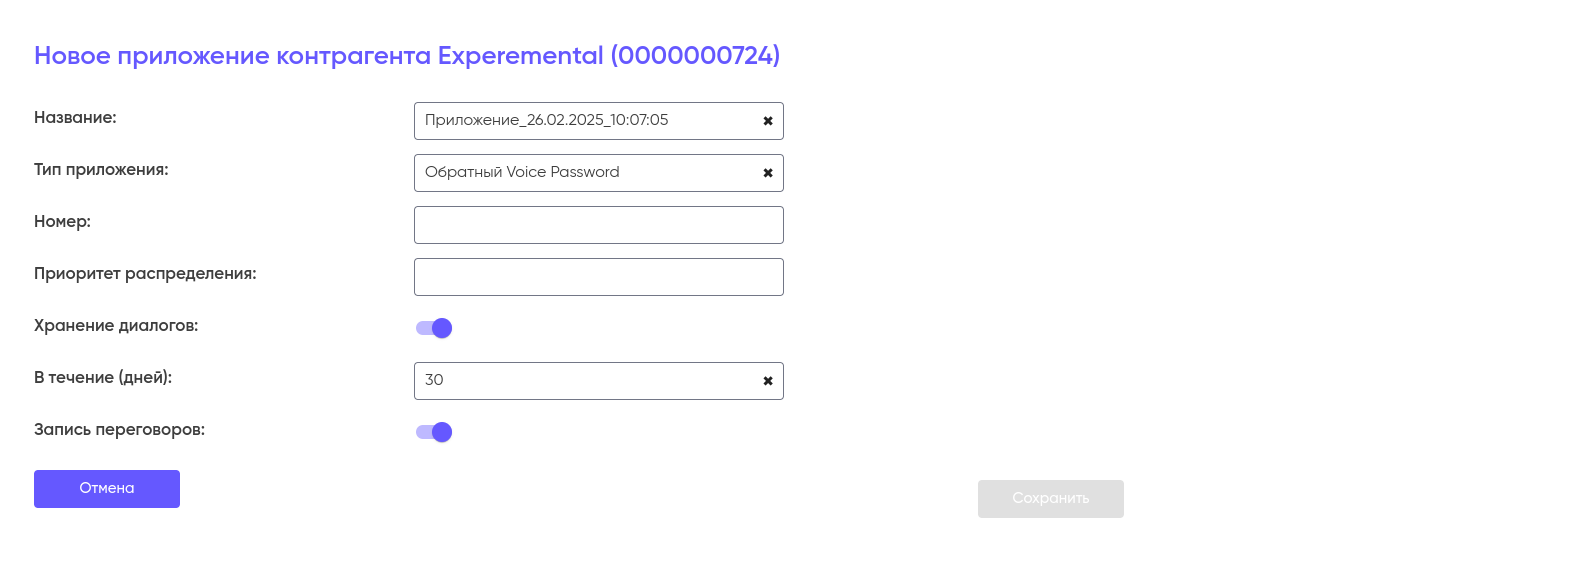Clear the Тип приложения selection
This screenshot has width=1596, height=569.
coord(768,173)
